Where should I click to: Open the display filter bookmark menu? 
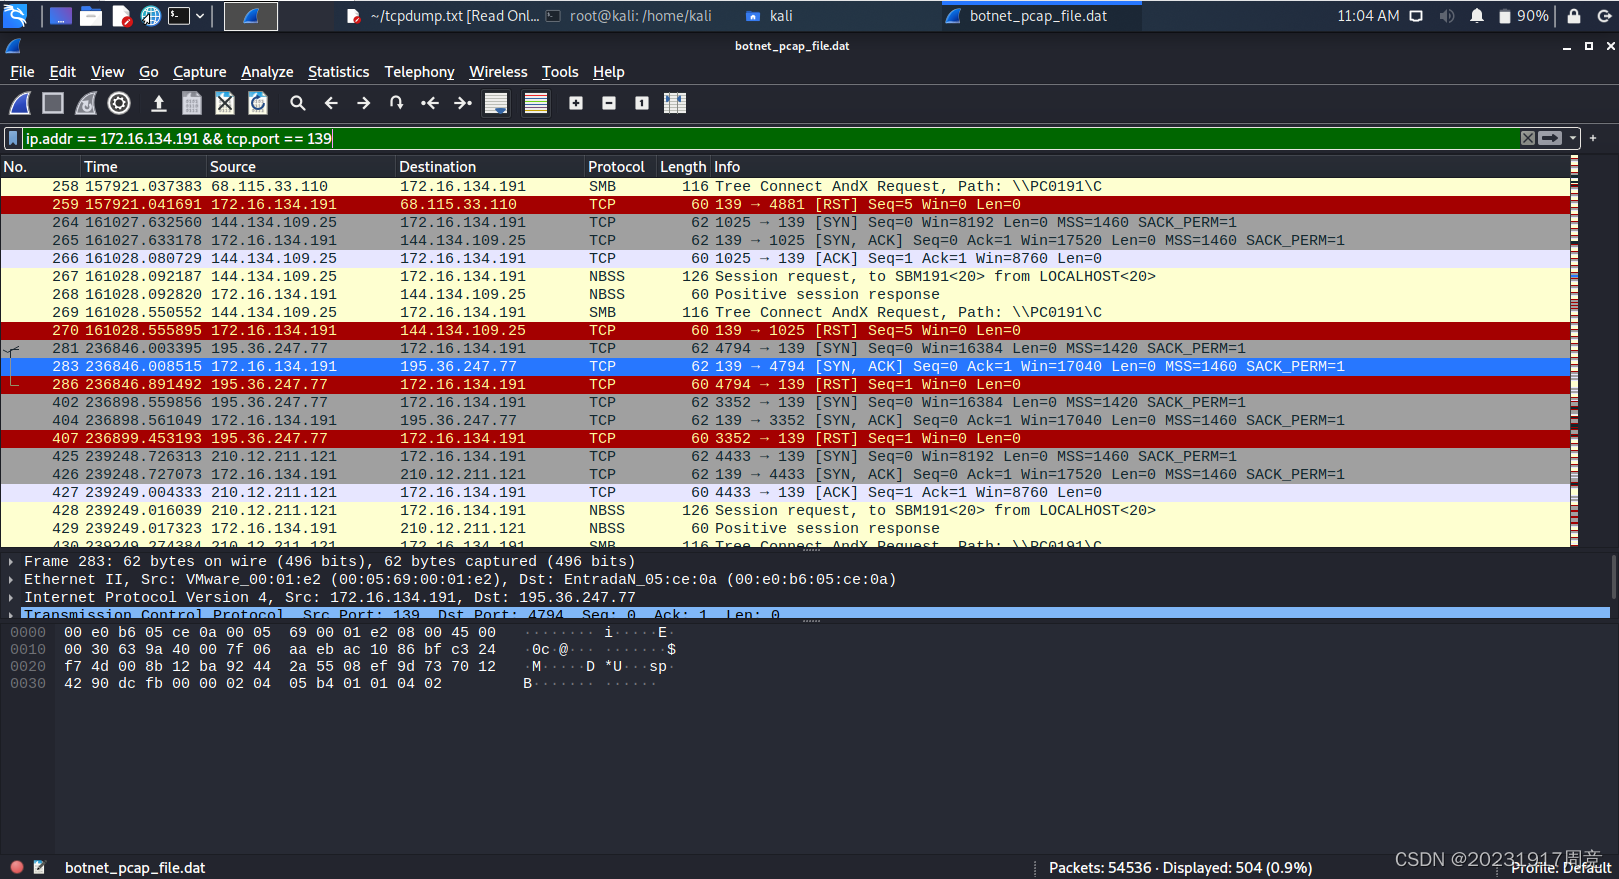tap(13, 138)
